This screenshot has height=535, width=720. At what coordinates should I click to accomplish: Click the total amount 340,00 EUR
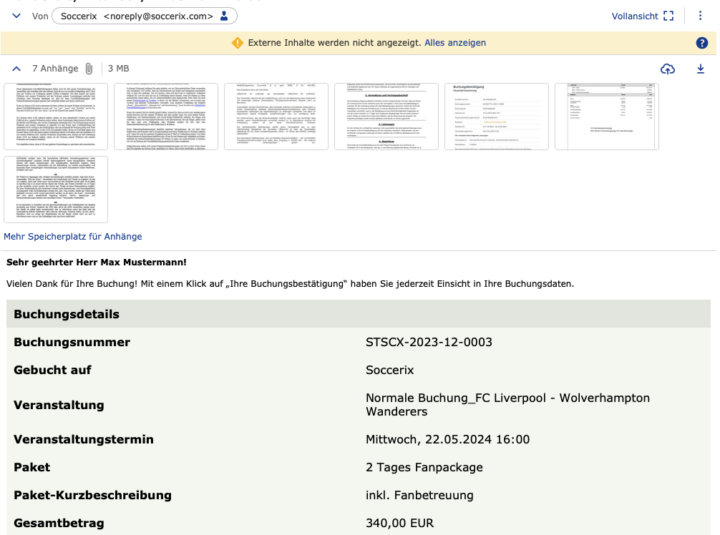[400, 523]
